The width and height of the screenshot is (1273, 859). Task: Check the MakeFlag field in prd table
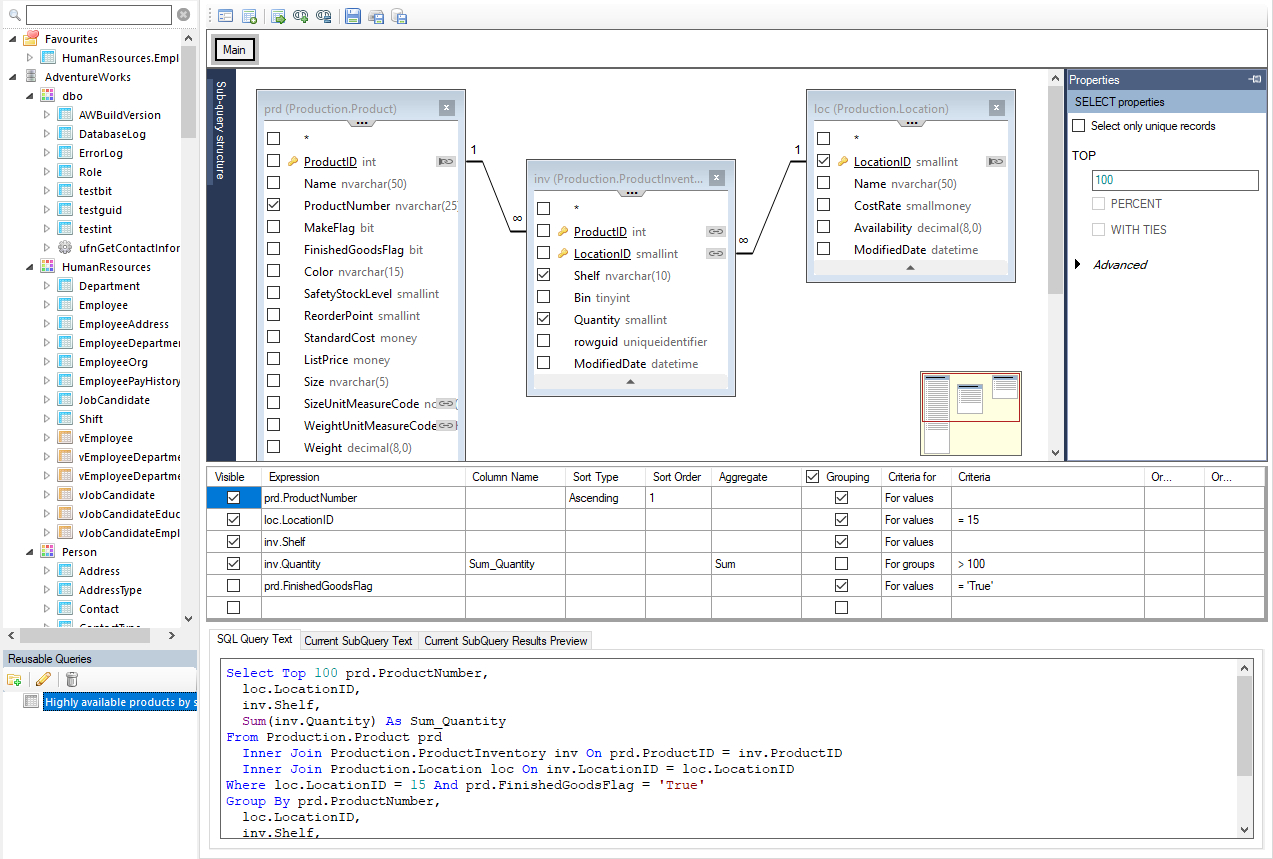click(273, 228)
